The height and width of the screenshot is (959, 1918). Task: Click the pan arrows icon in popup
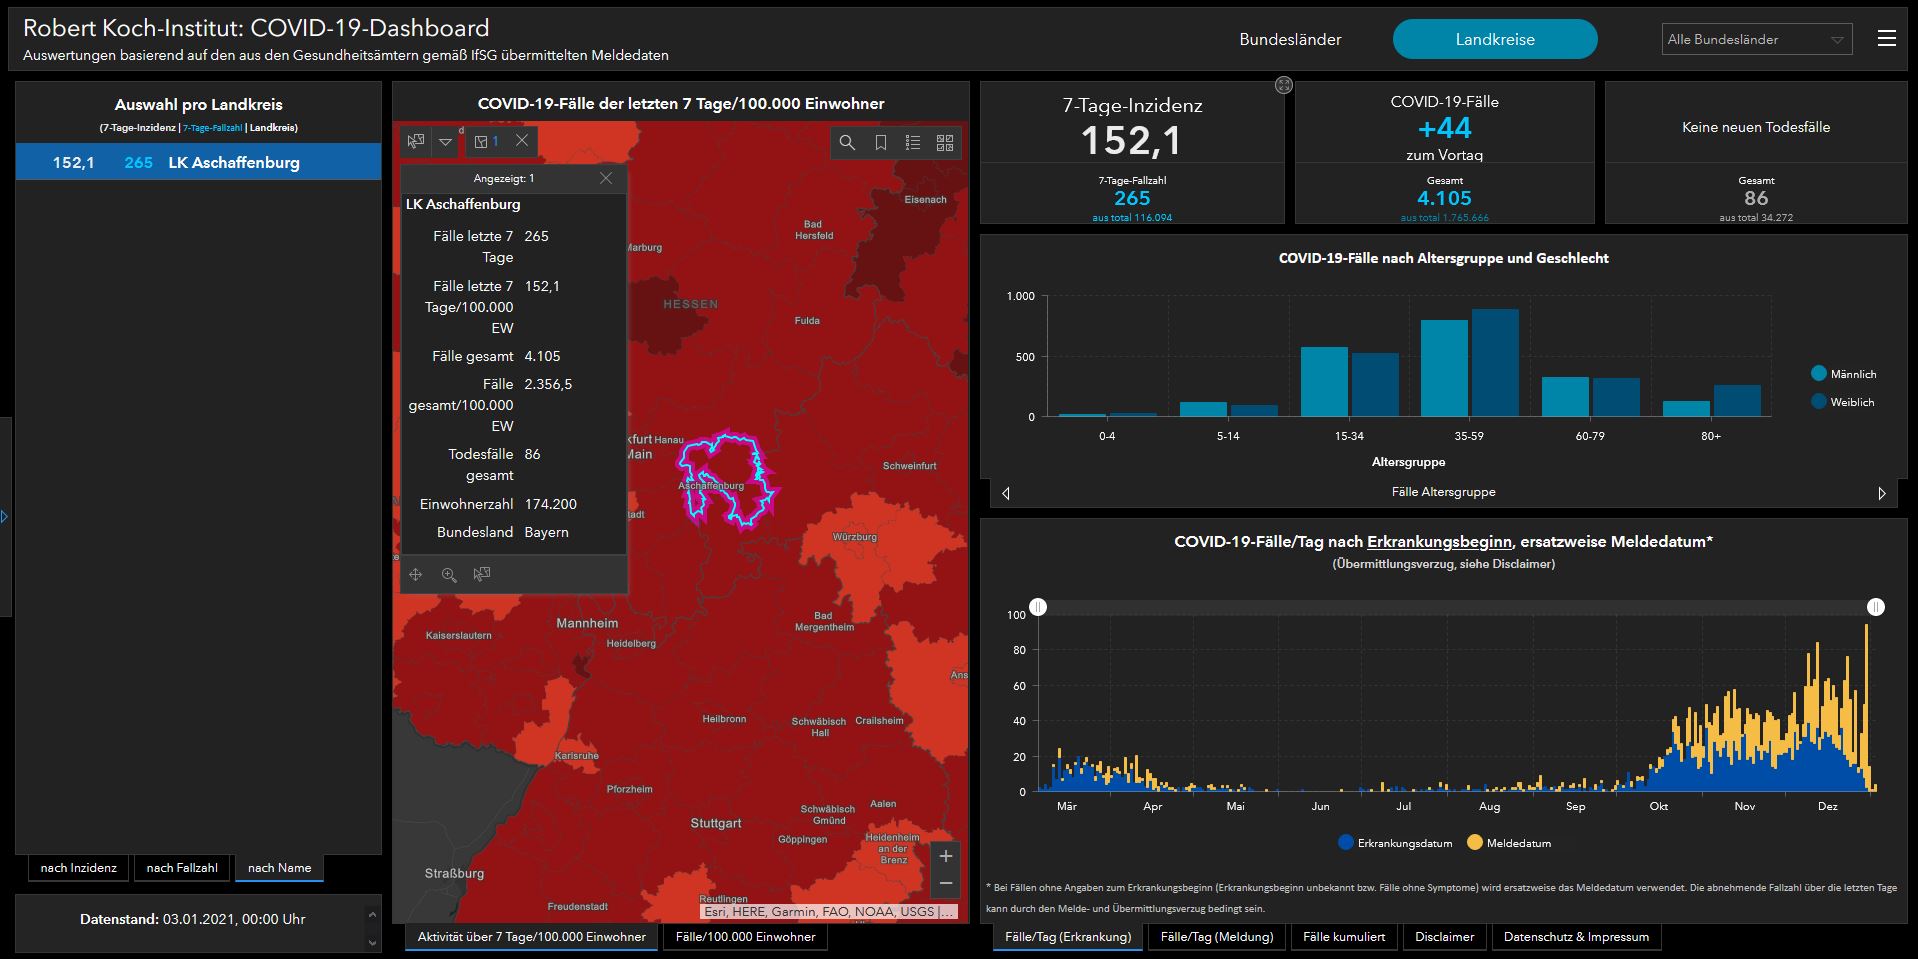click(x=416, y=575)
